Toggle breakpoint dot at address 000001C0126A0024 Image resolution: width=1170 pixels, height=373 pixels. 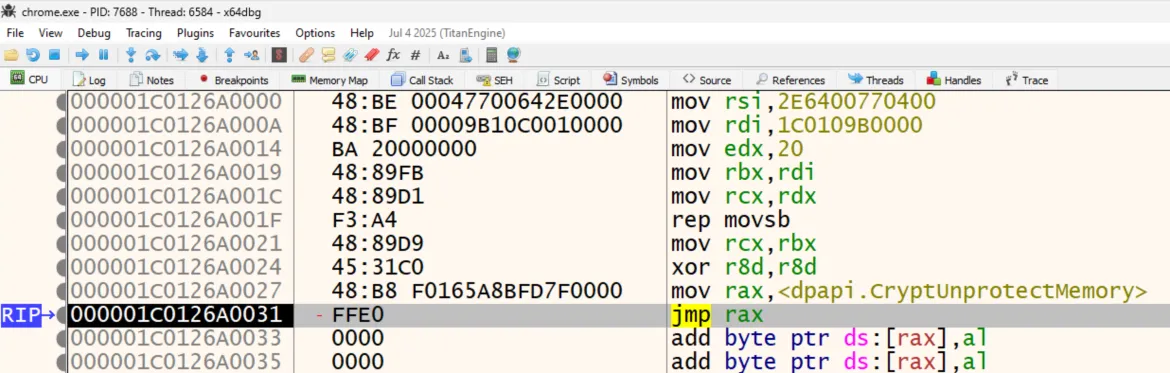pos(61,268)
